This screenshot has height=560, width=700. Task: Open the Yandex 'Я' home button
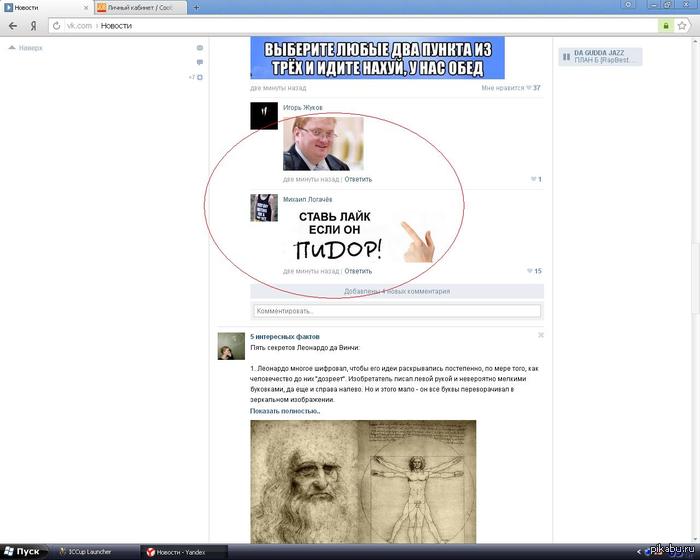tap(33, 26)
